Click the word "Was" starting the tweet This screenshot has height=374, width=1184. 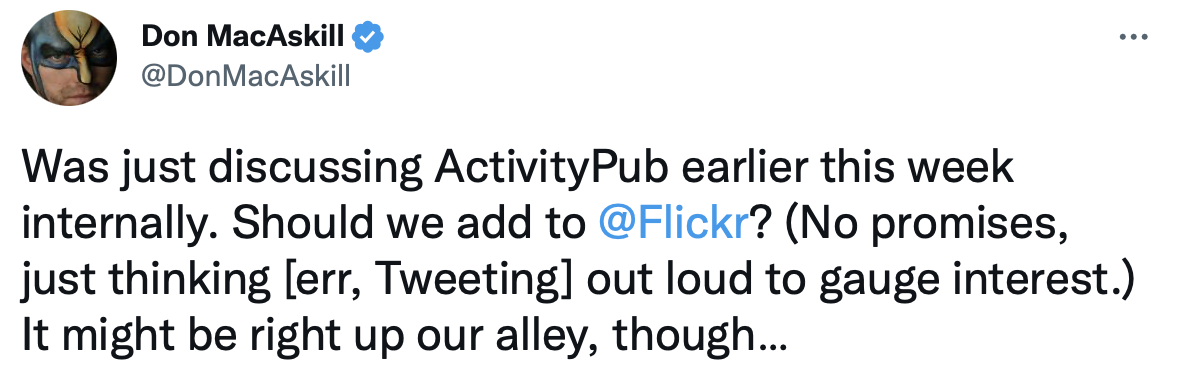64,168
